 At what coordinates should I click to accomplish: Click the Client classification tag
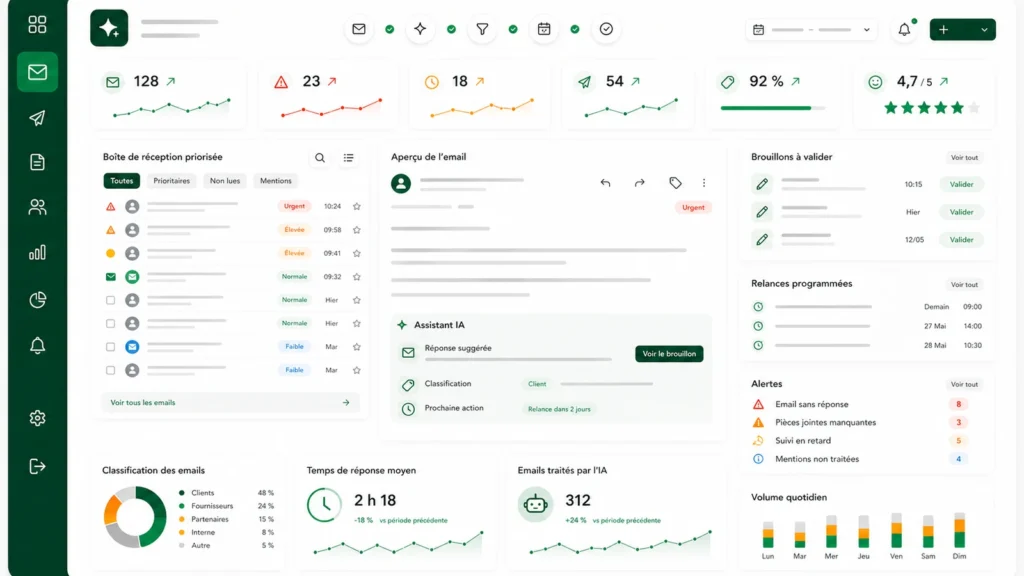[537, 384]
